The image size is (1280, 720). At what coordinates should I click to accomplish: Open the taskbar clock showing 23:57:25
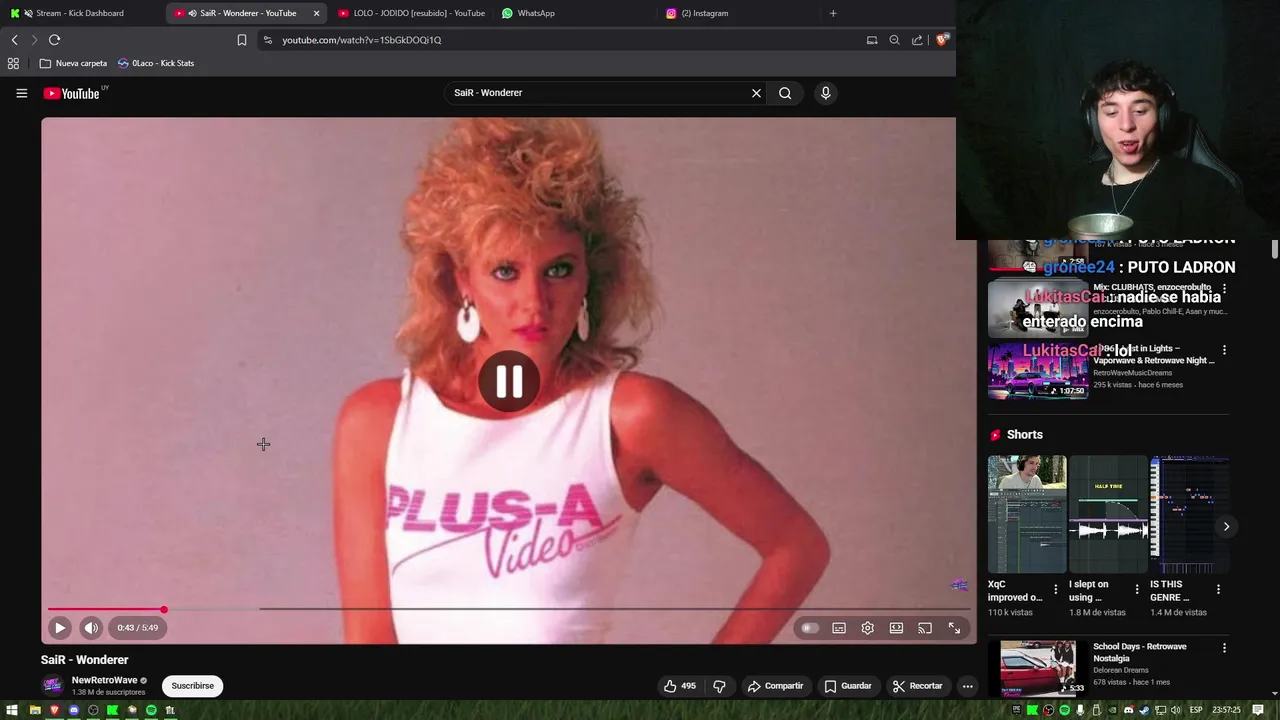[x=1226, y=710]
